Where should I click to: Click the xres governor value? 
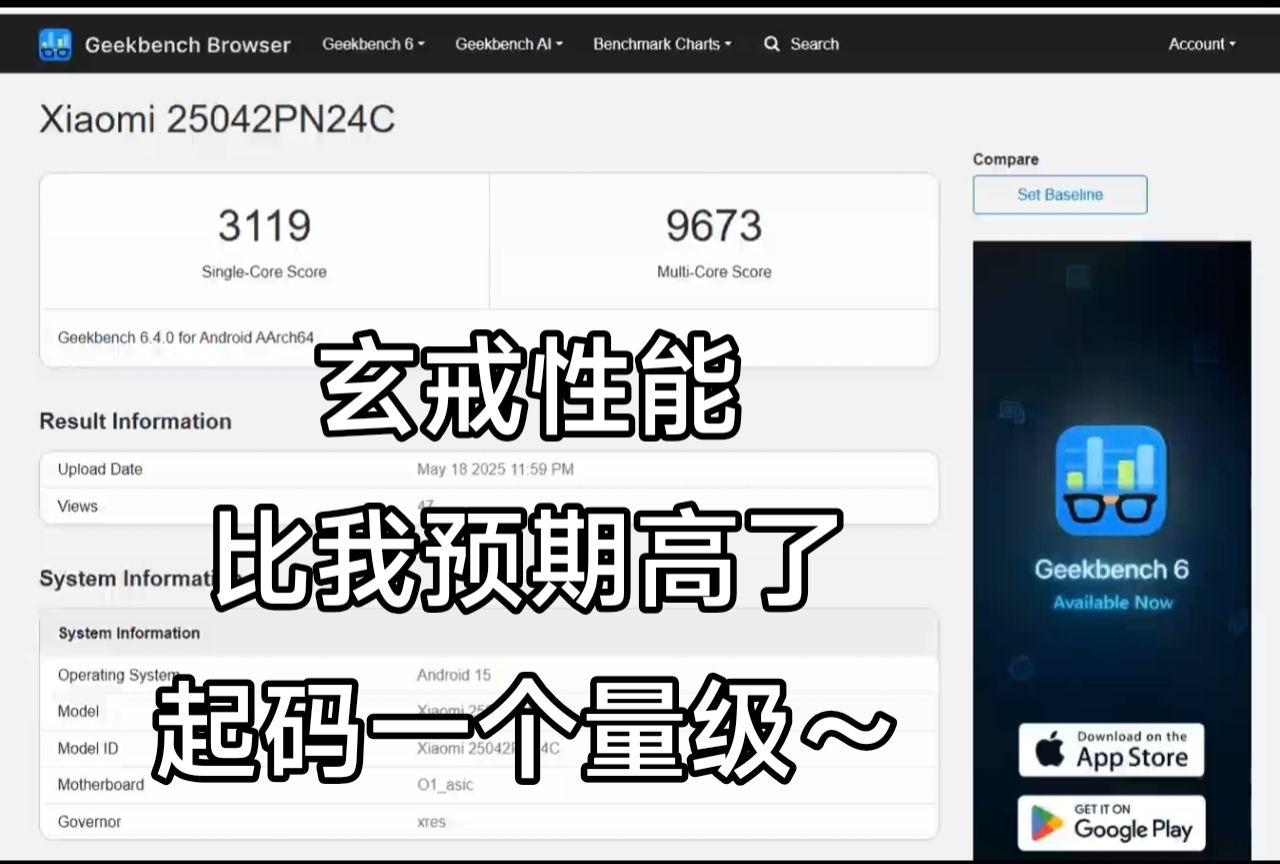coord(431,822)
